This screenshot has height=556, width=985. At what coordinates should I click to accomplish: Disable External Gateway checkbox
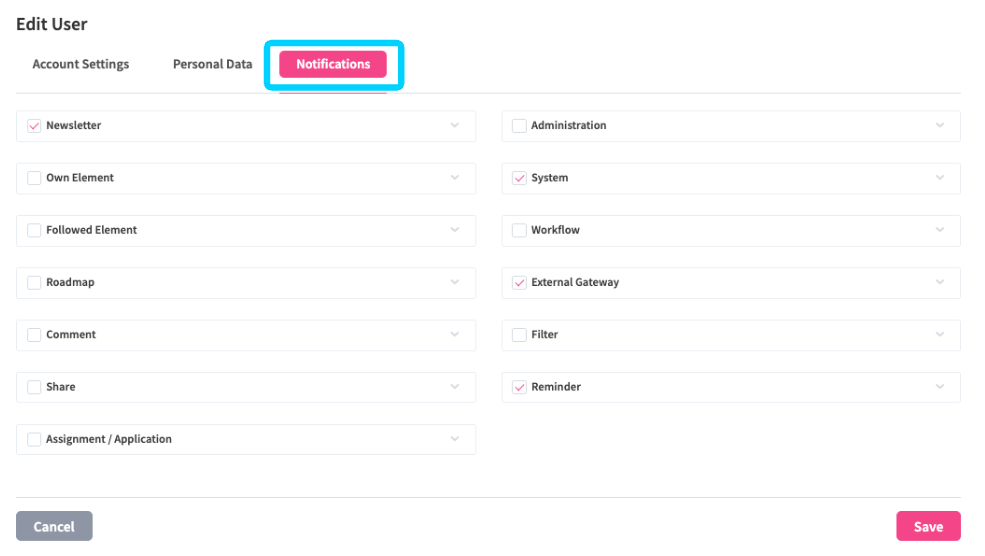tap(519, 283)
